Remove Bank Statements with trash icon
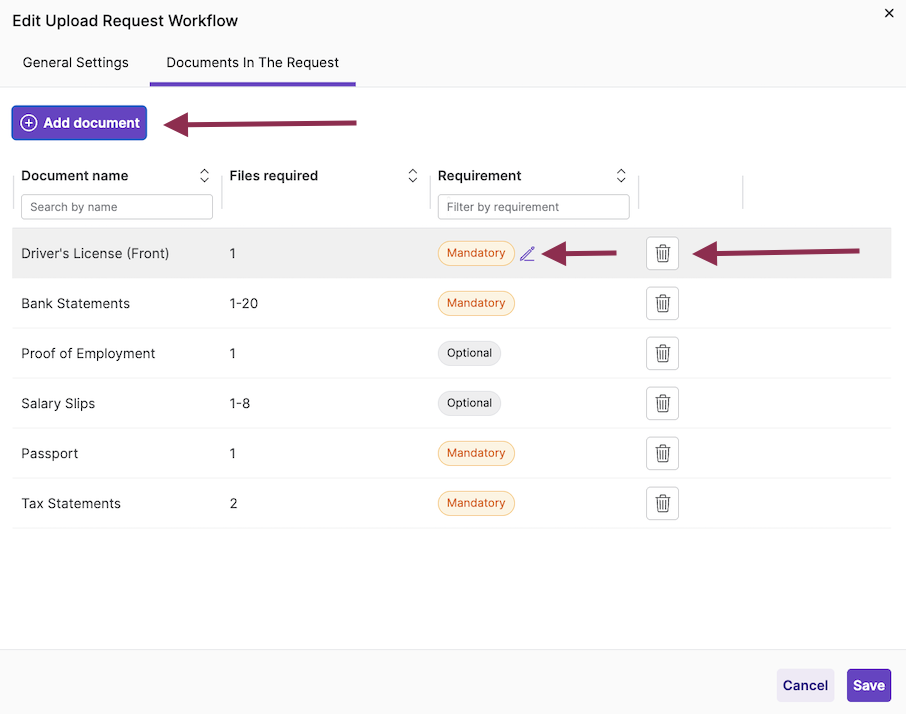This screenshot has width=906, height=714. click(662, 303)
